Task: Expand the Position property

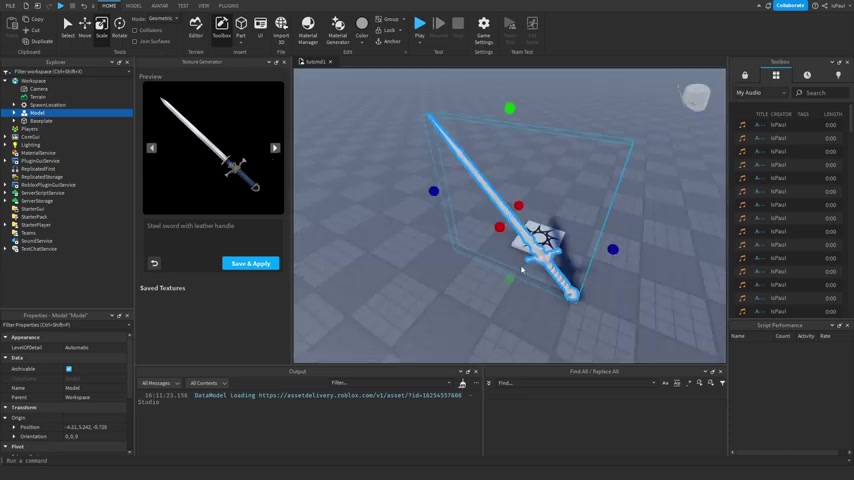Action: point(14,427)
